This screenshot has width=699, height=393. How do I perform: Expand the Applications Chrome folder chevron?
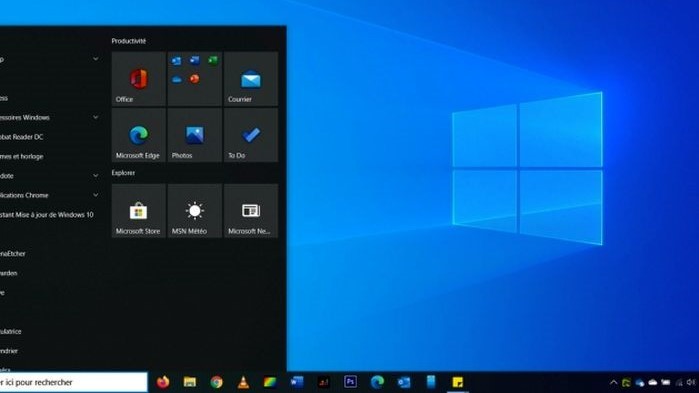(x=96, y=195)
